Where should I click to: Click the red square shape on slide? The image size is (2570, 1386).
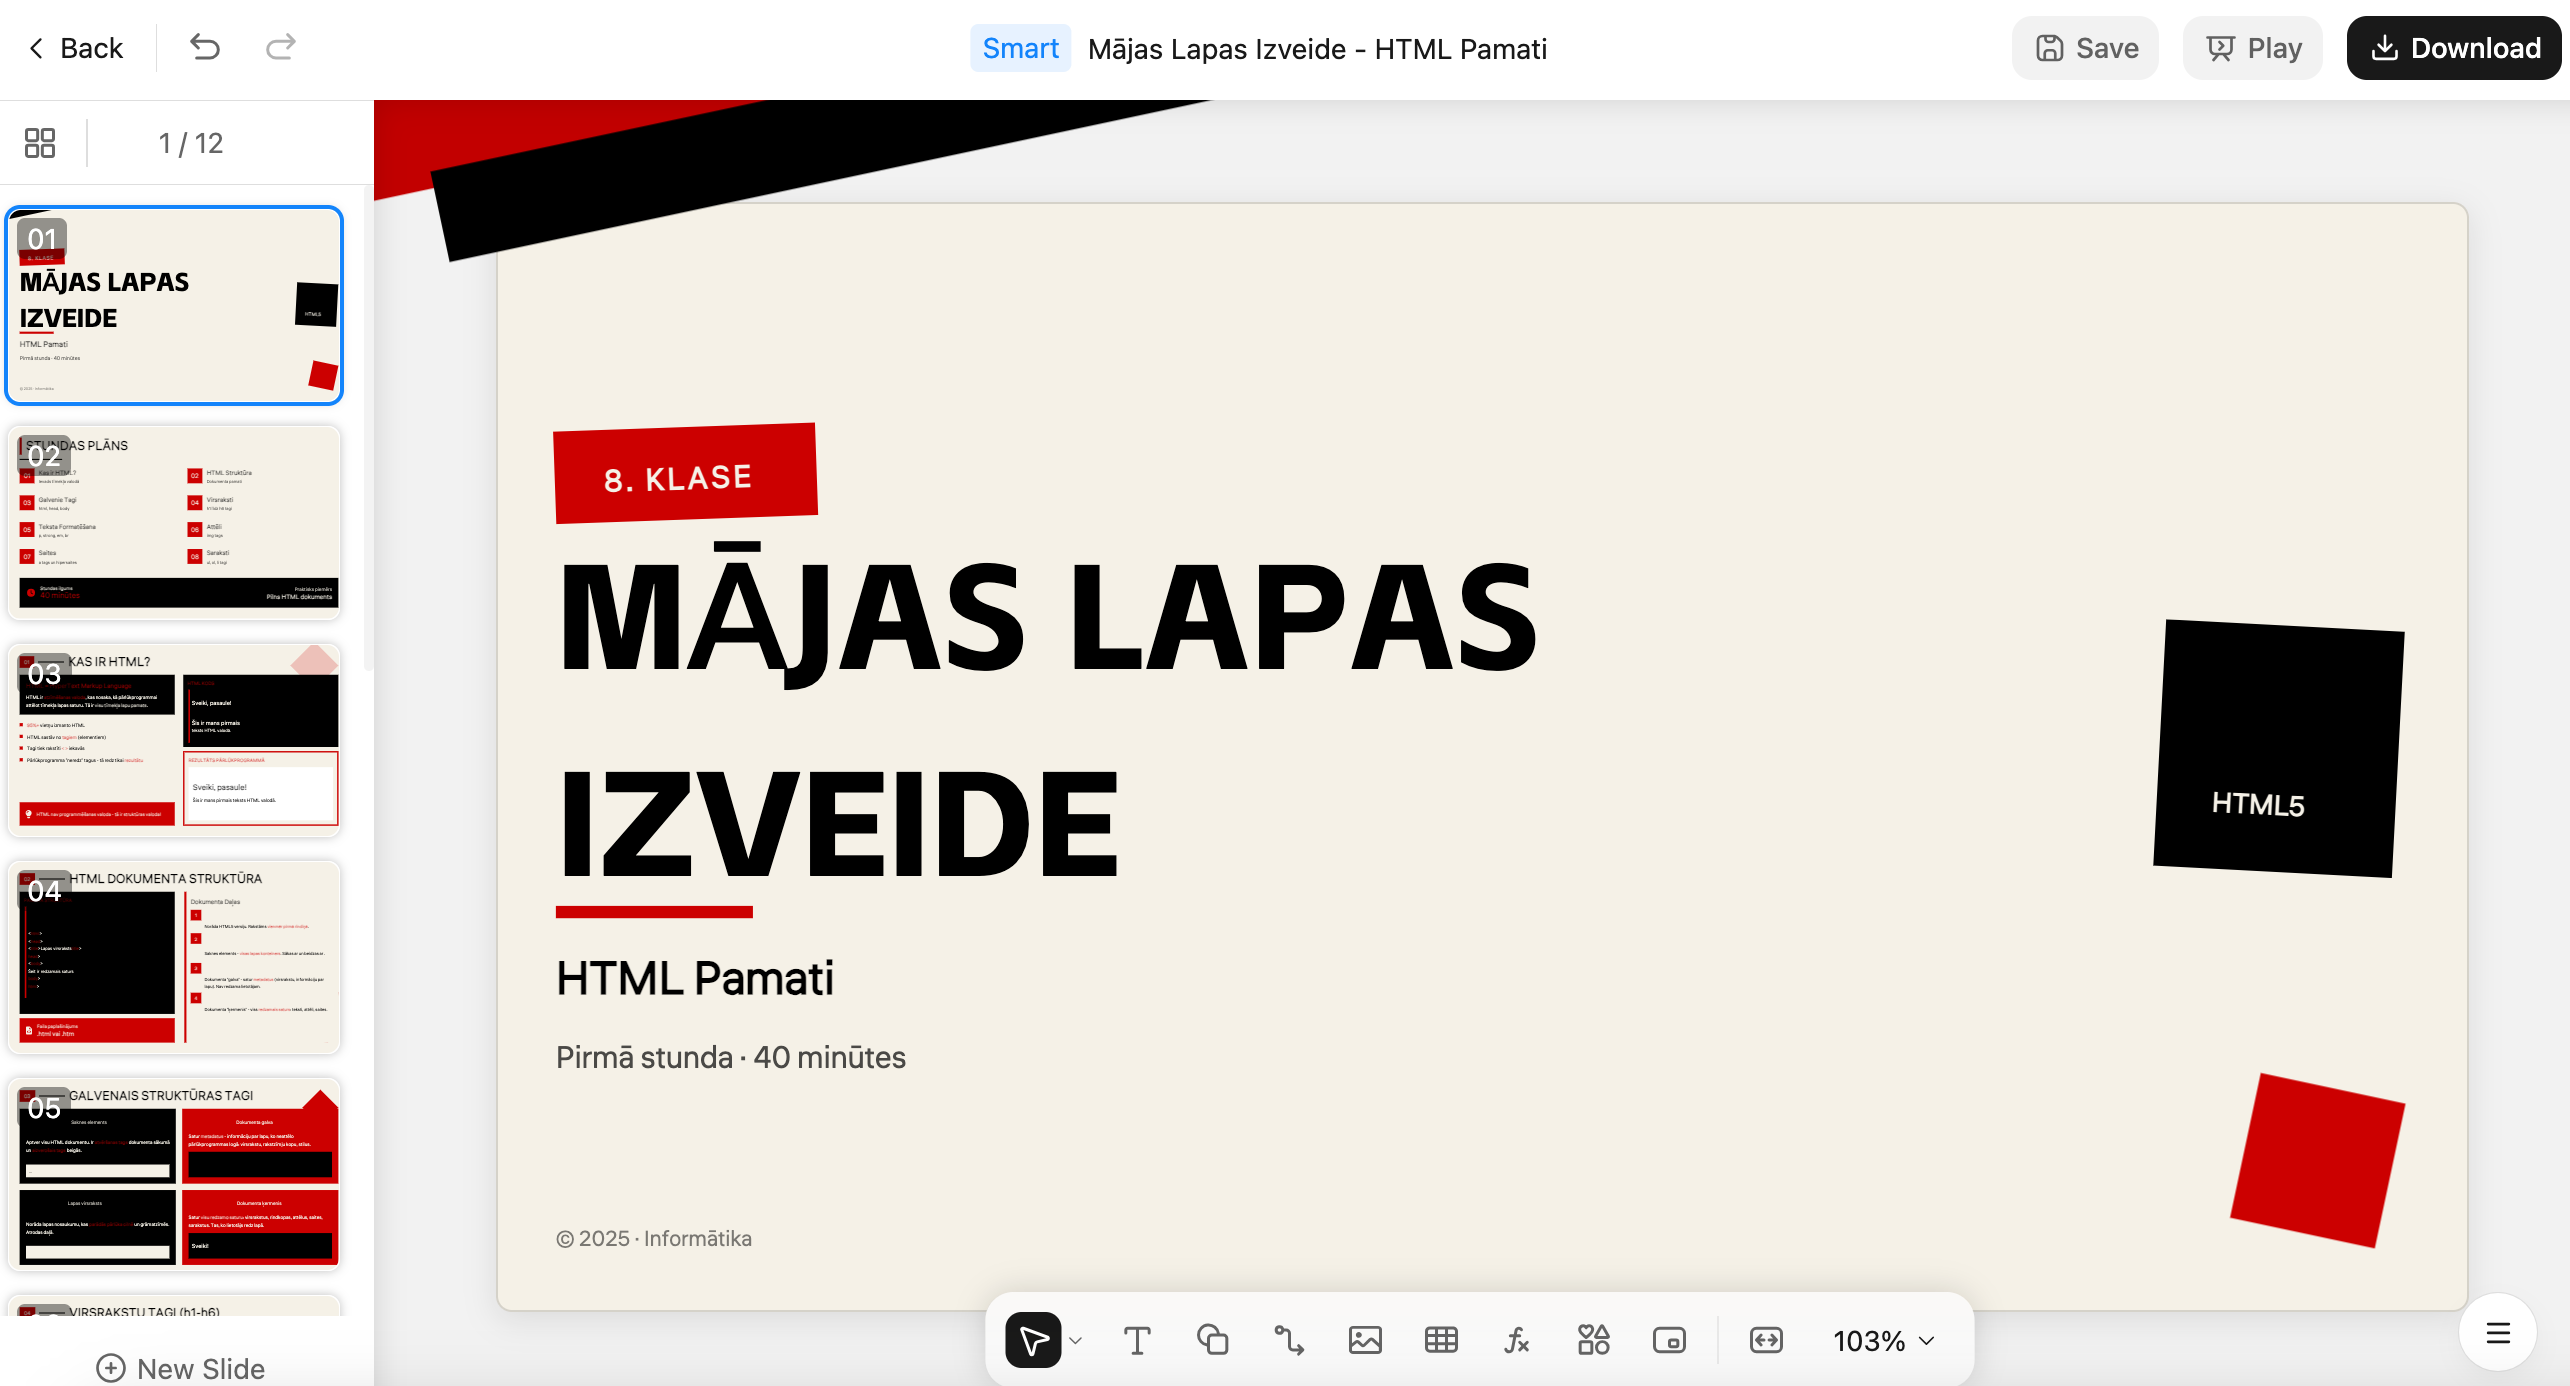click(x=2317, y=1160)
